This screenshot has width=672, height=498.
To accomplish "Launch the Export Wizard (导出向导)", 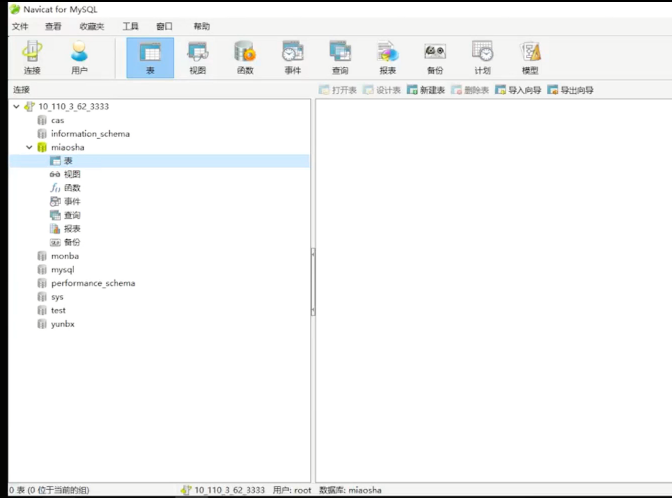I will (570, 90).
